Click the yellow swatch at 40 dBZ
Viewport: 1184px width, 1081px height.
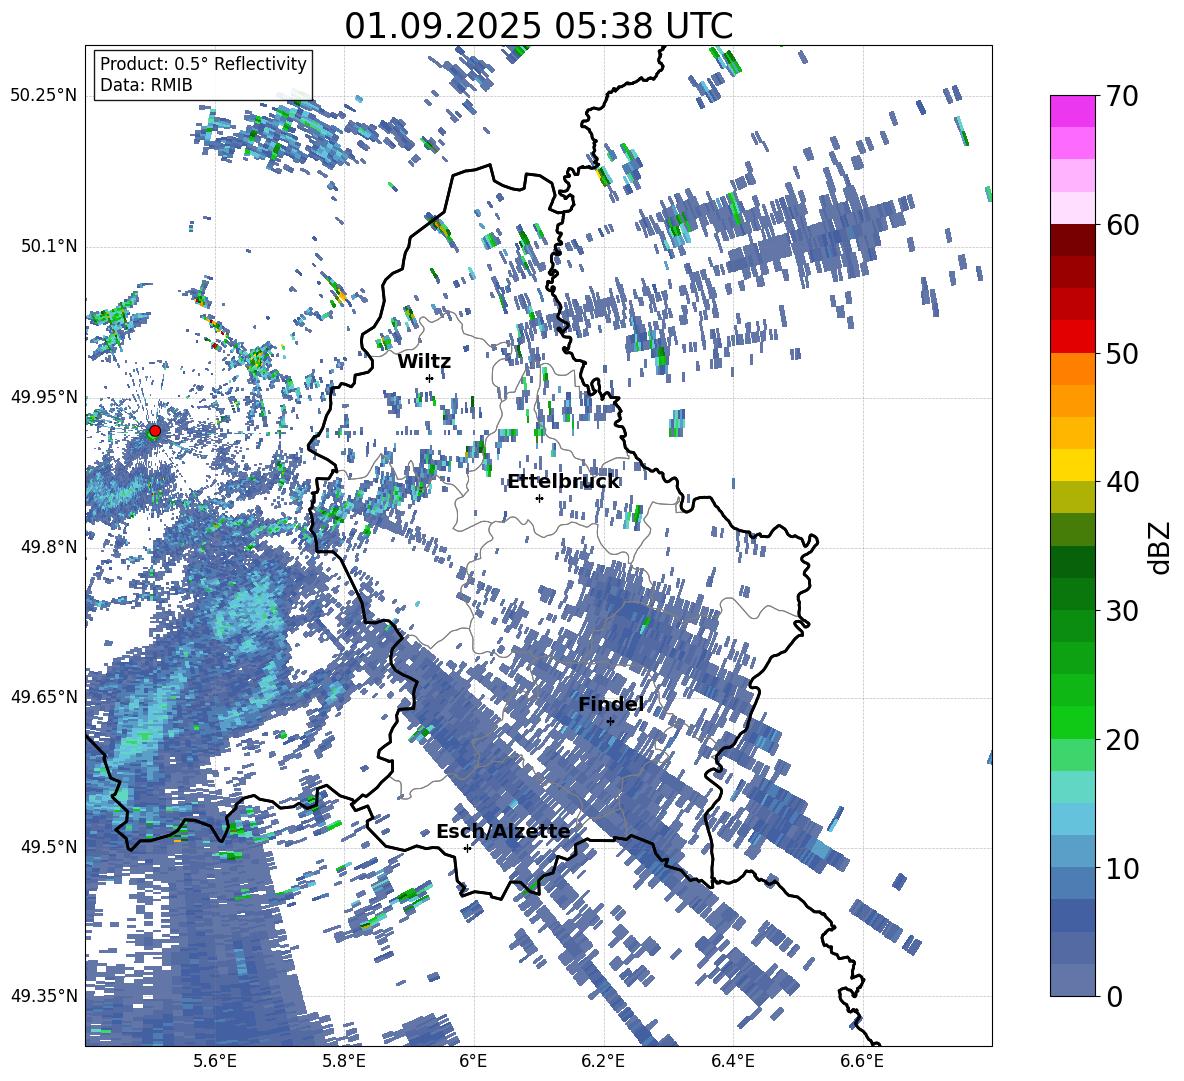tap(1072, 464)
